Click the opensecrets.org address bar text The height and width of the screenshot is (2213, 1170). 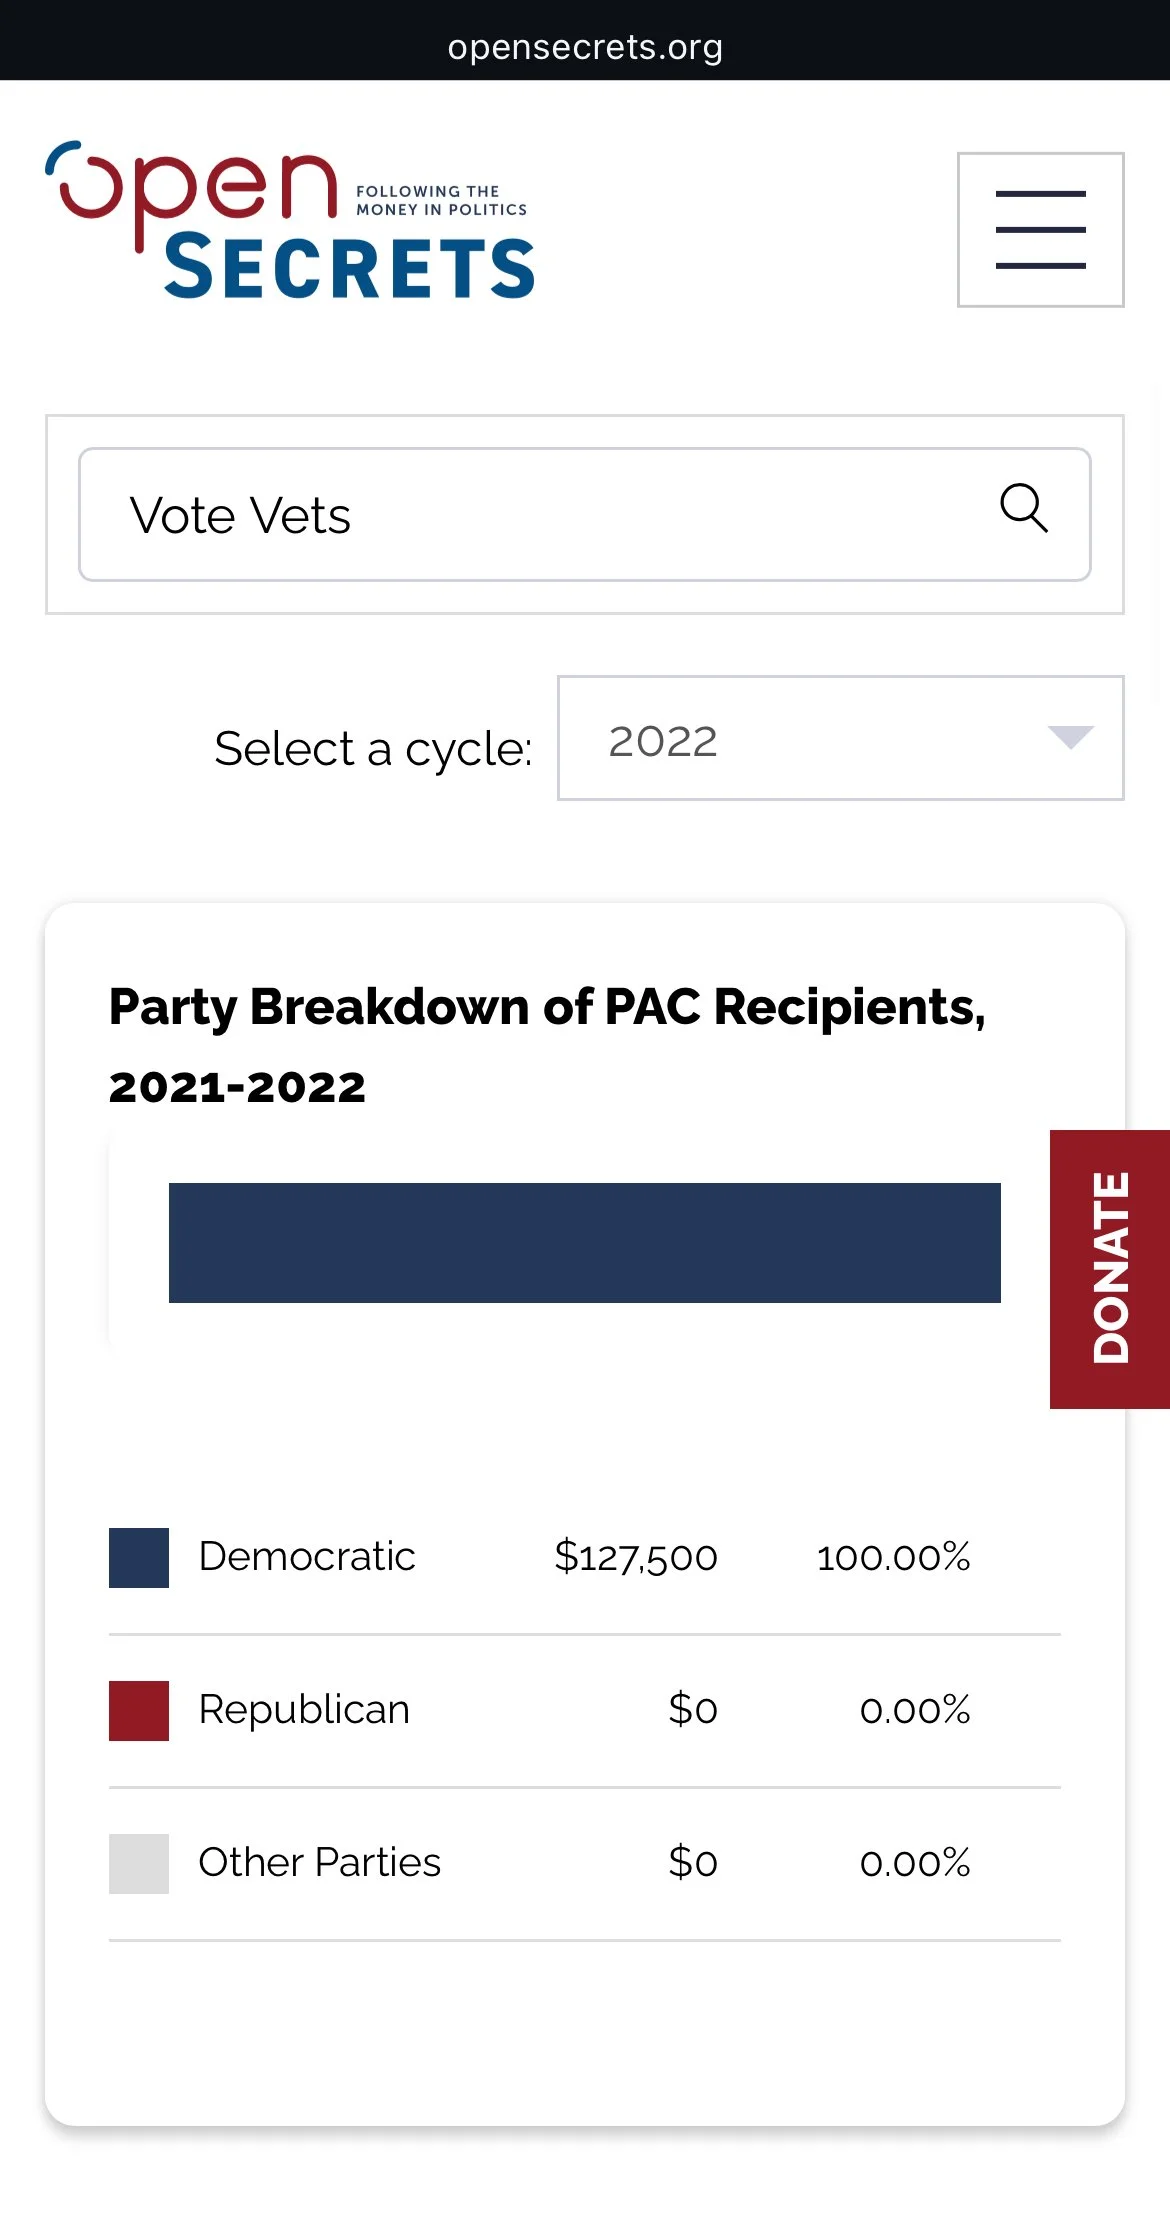[585, 47]
